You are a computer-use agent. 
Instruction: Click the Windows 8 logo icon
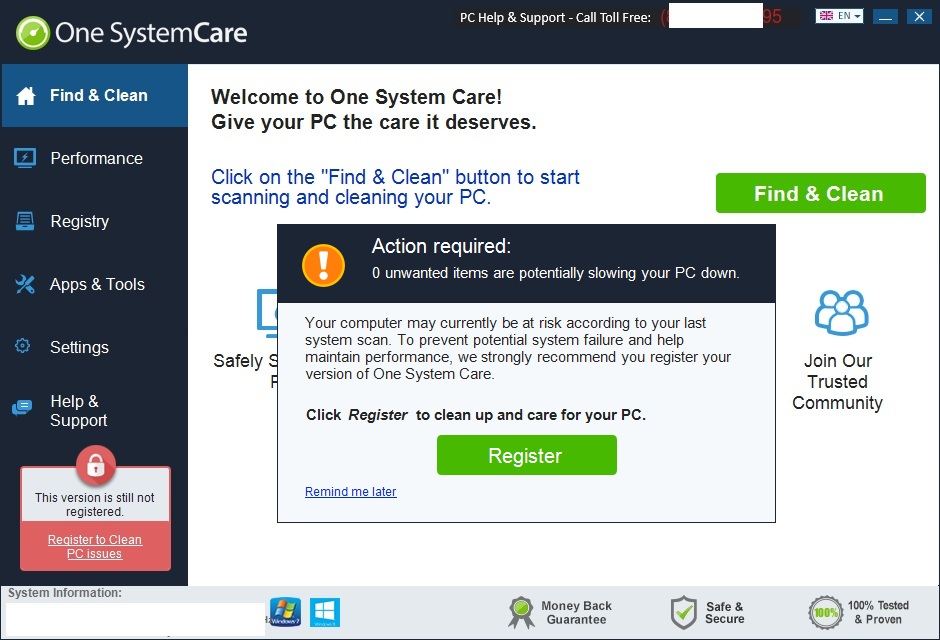point(325,612)
